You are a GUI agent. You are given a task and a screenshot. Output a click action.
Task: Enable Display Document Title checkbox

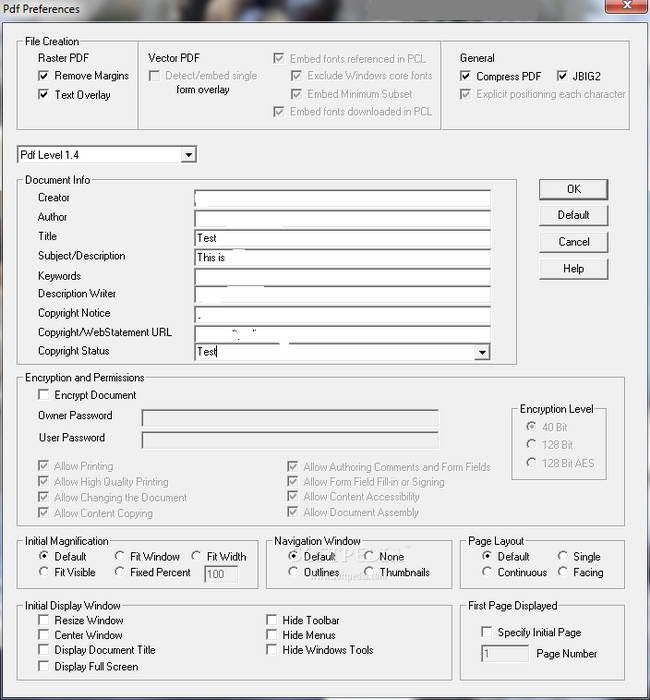click(x=43, y=649)
